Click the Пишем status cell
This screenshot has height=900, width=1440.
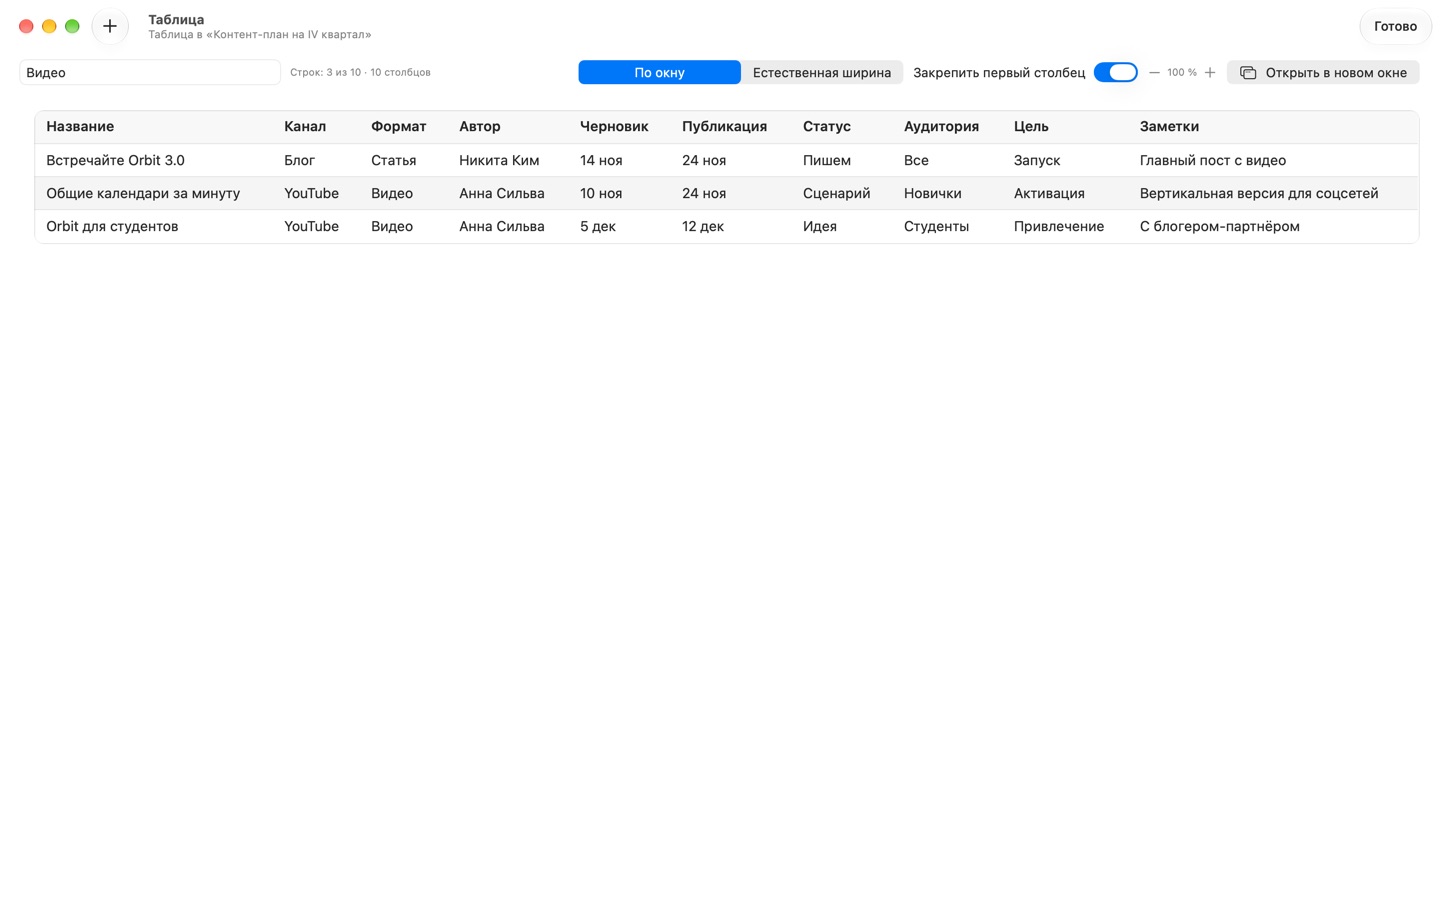click(x=827, y=160)
